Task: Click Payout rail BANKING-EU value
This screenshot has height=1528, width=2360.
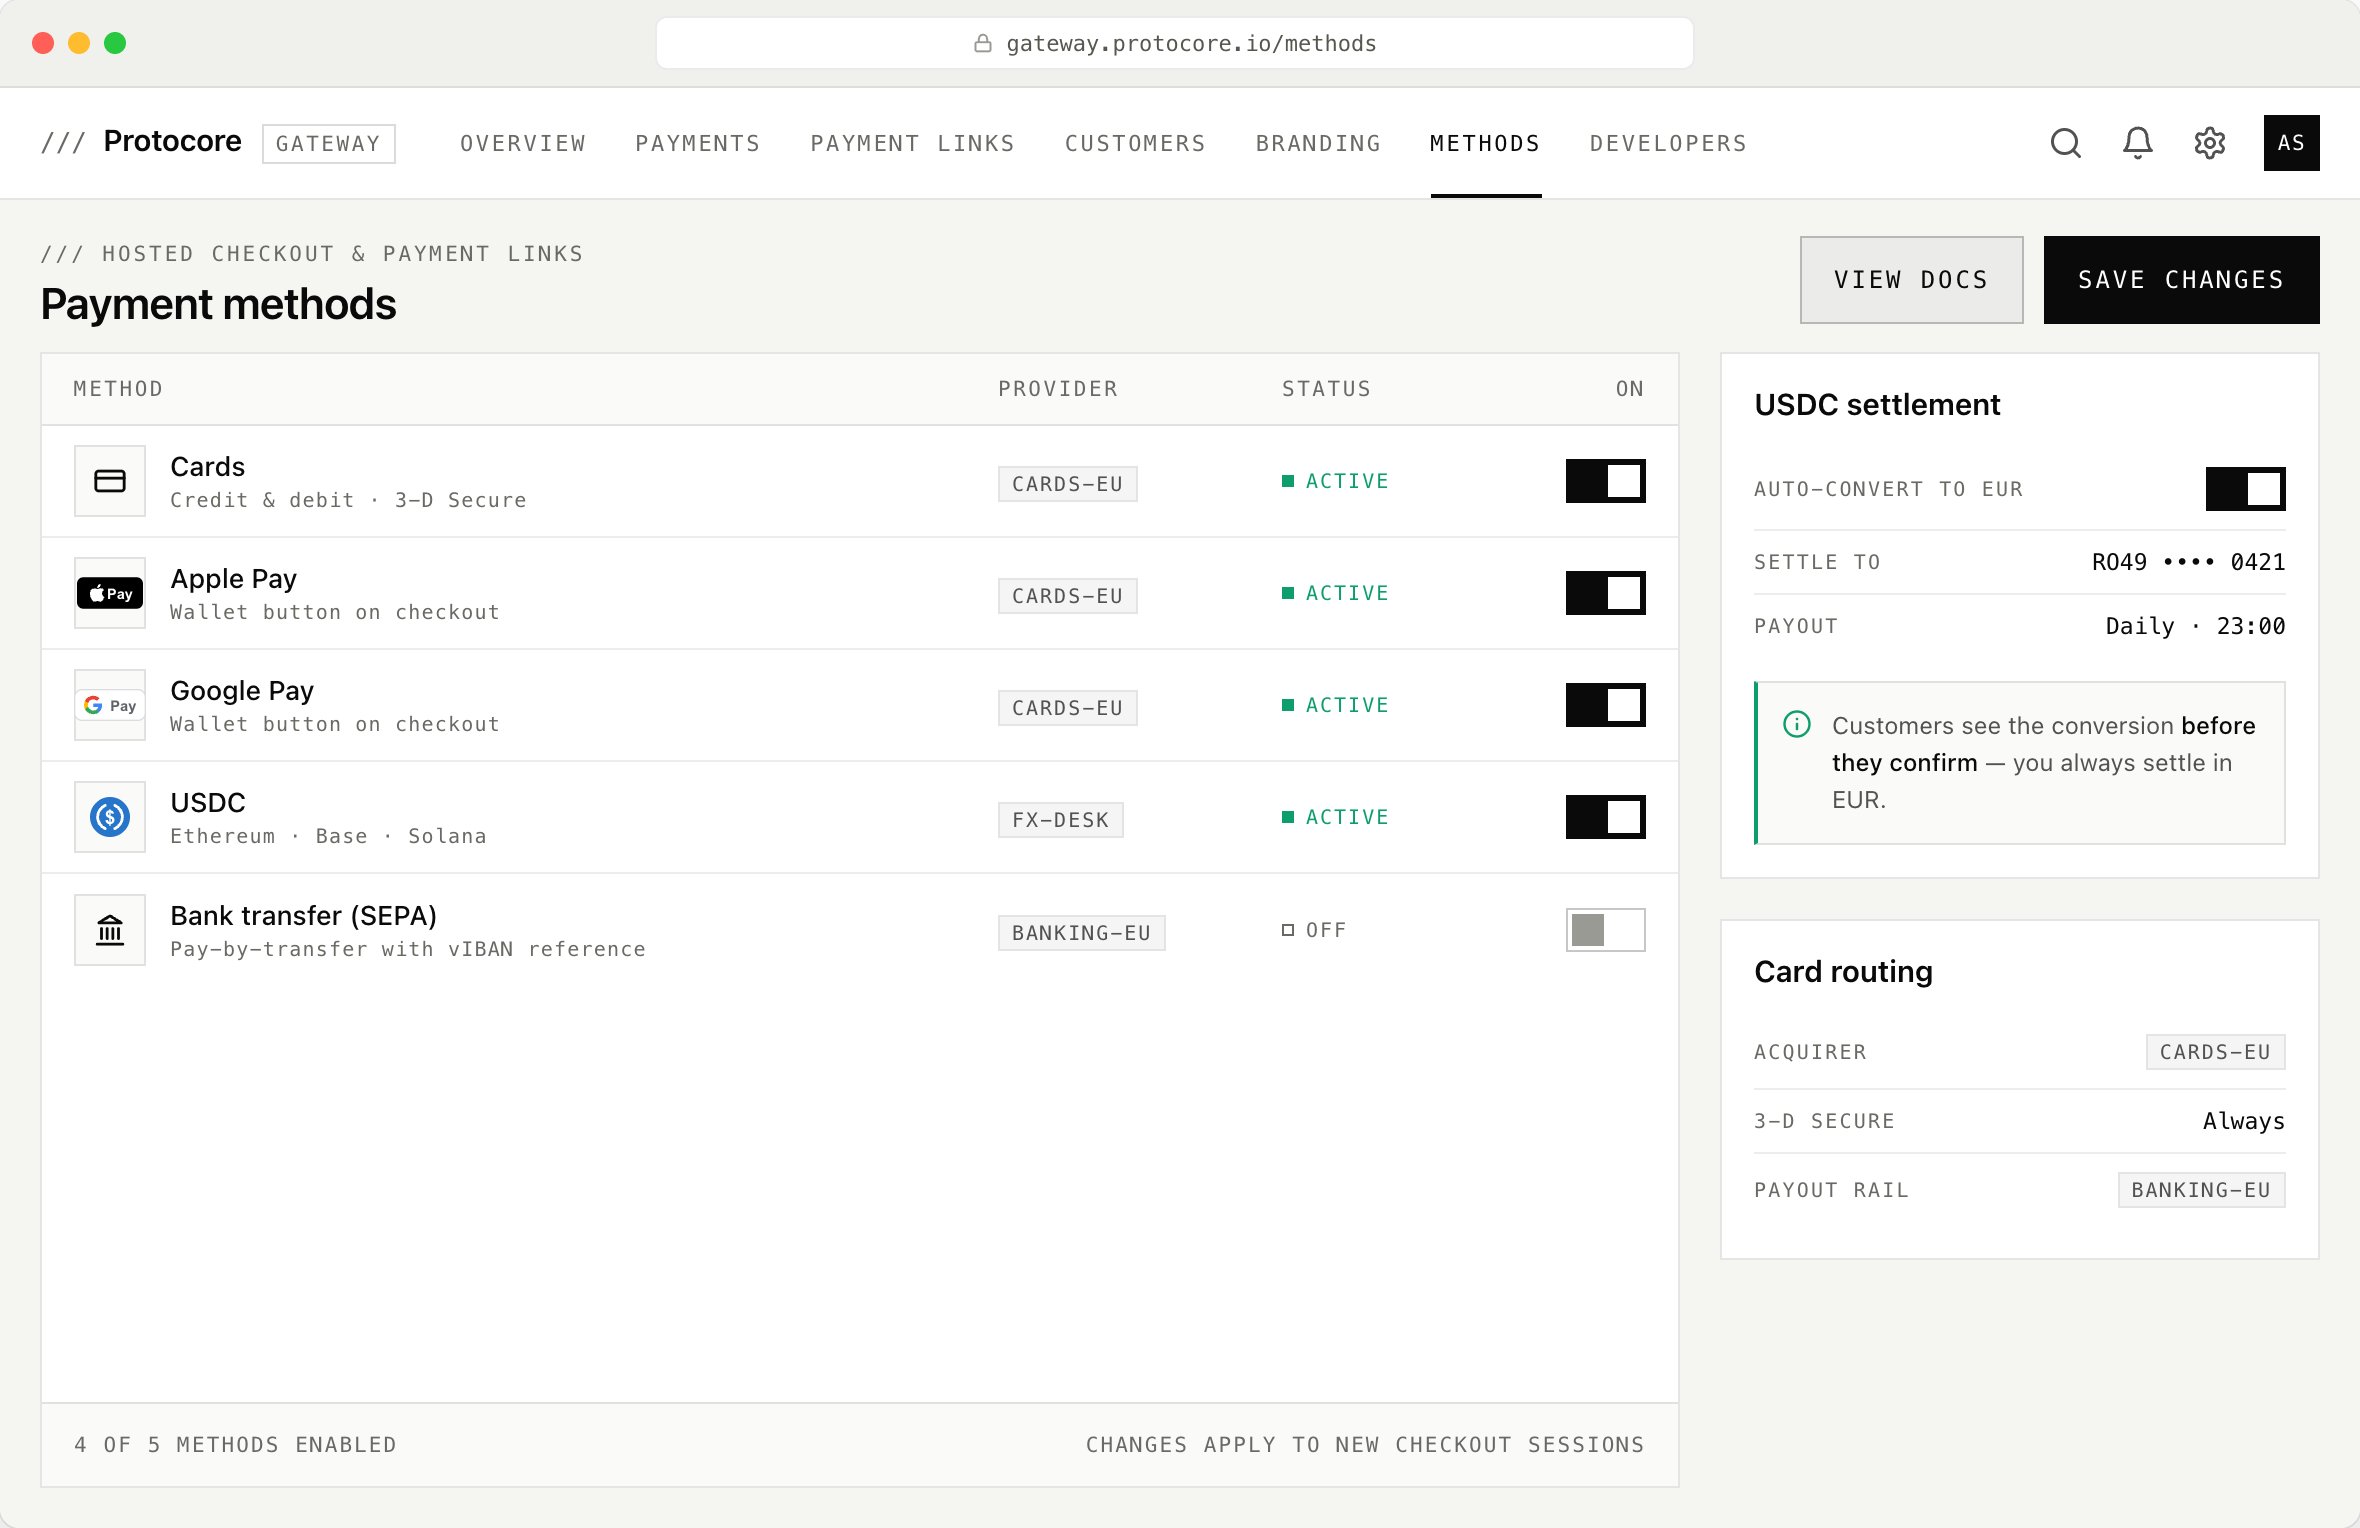Action: coord(2201,1190)
